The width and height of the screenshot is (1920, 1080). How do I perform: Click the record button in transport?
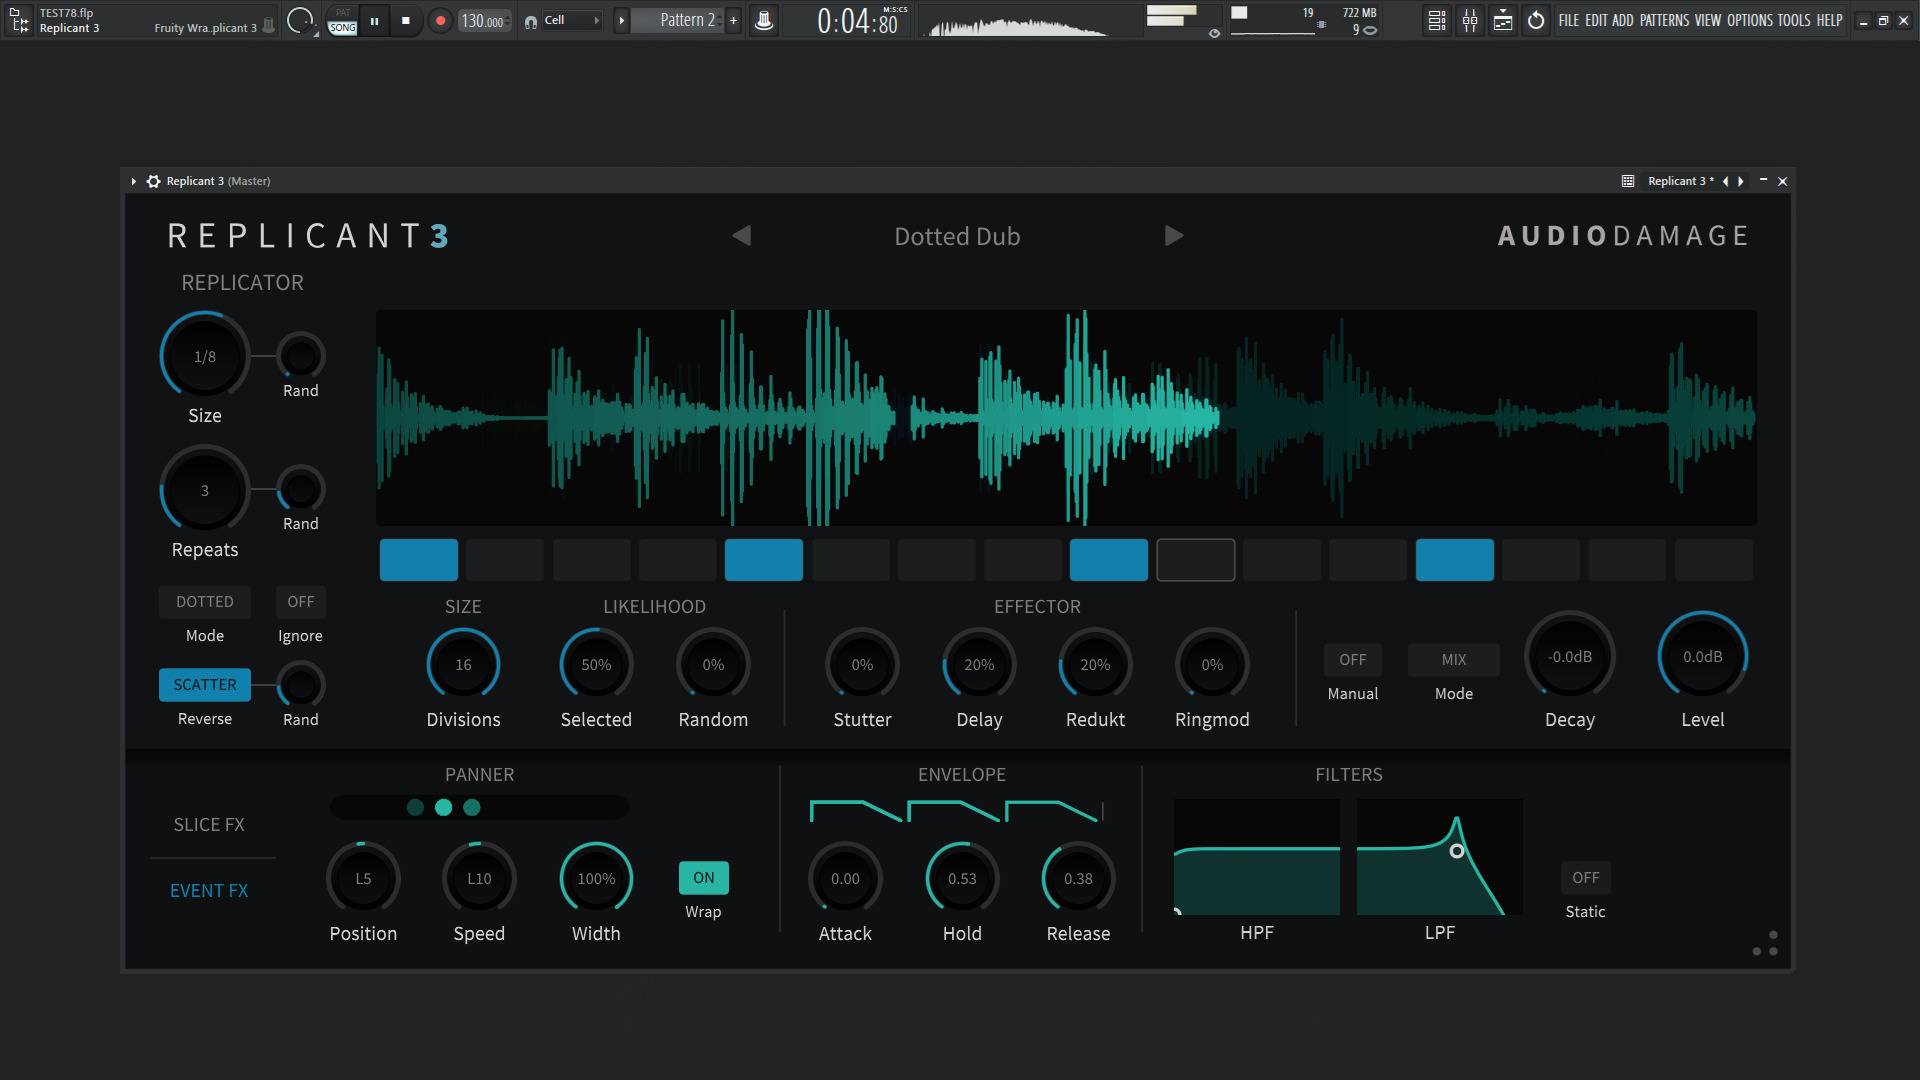pyautogui.click(x=440, y=21)
